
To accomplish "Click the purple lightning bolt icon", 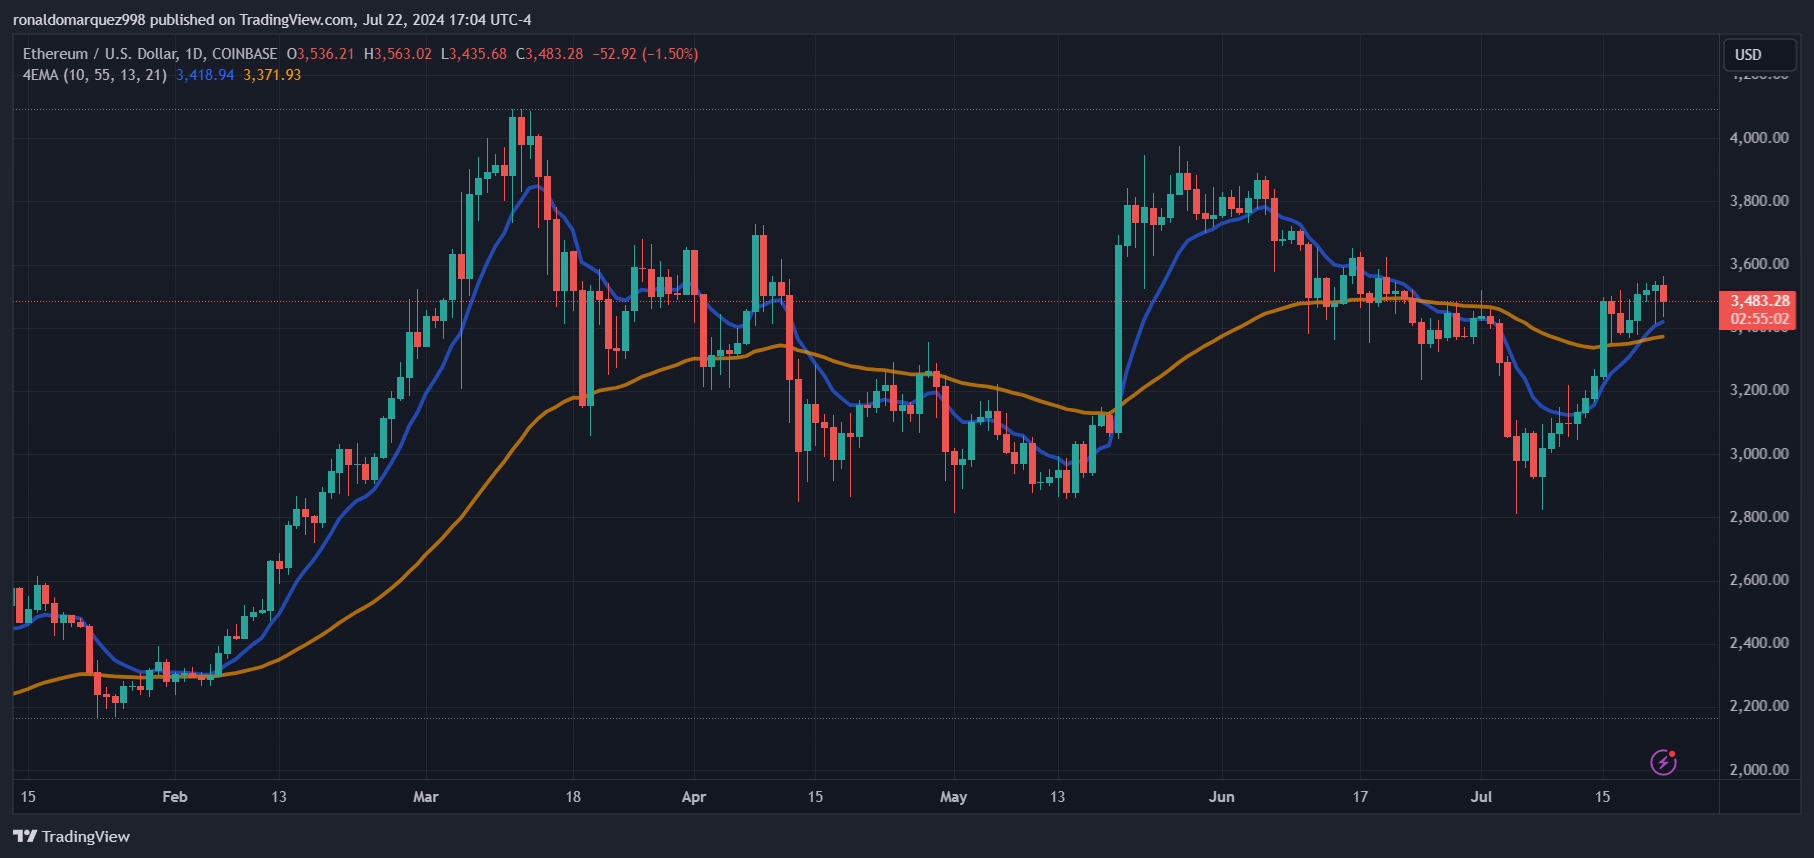I will click(1663, 762).
